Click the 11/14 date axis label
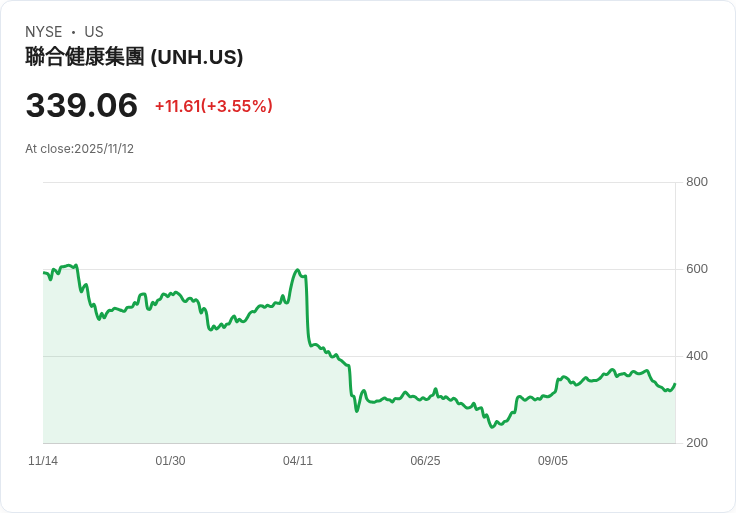Image resolution: width=736 pixels, height=513 pixels. (43, 460)
